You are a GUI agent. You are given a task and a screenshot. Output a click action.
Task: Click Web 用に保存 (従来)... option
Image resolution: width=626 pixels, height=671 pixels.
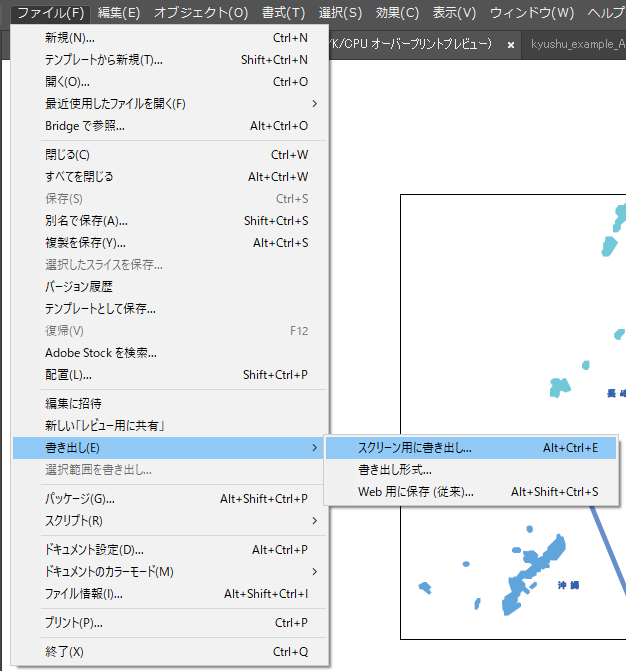pos(415,492)
